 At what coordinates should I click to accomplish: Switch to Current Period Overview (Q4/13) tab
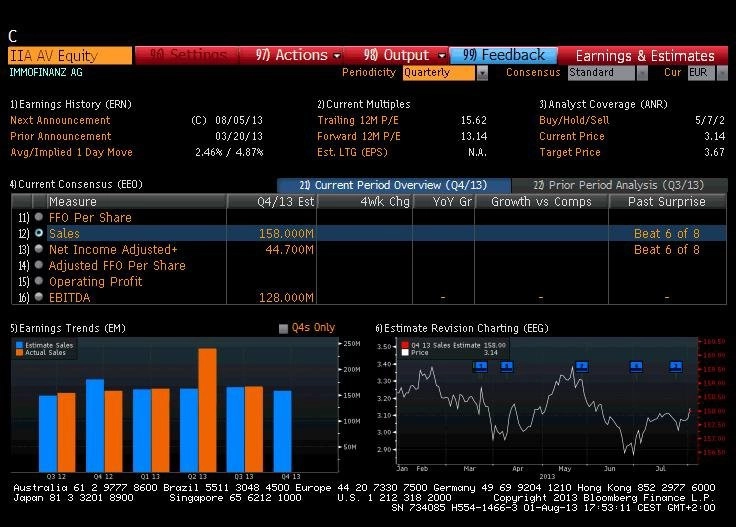click(393, 185)
